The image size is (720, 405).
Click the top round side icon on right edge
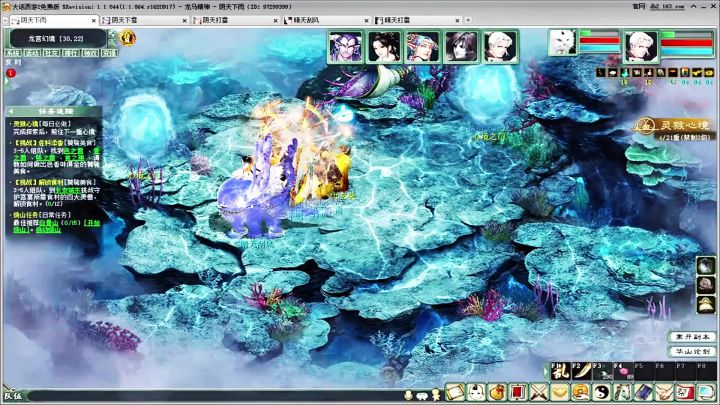[706, 265]
